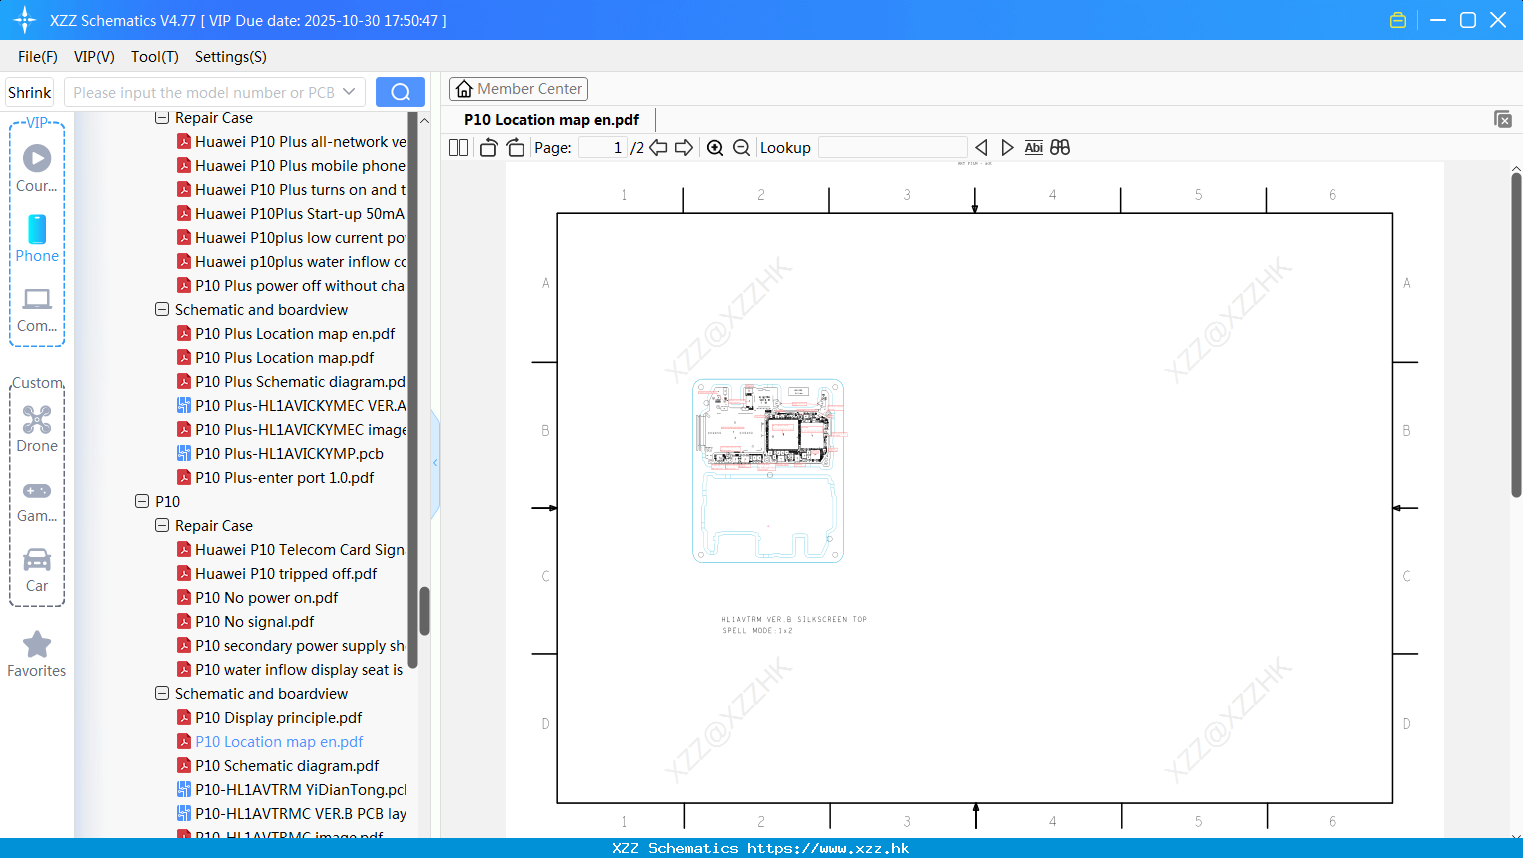Find previous lookup match triangle
This screenshot has width=1523, height=858.
[x=981, y=147]
